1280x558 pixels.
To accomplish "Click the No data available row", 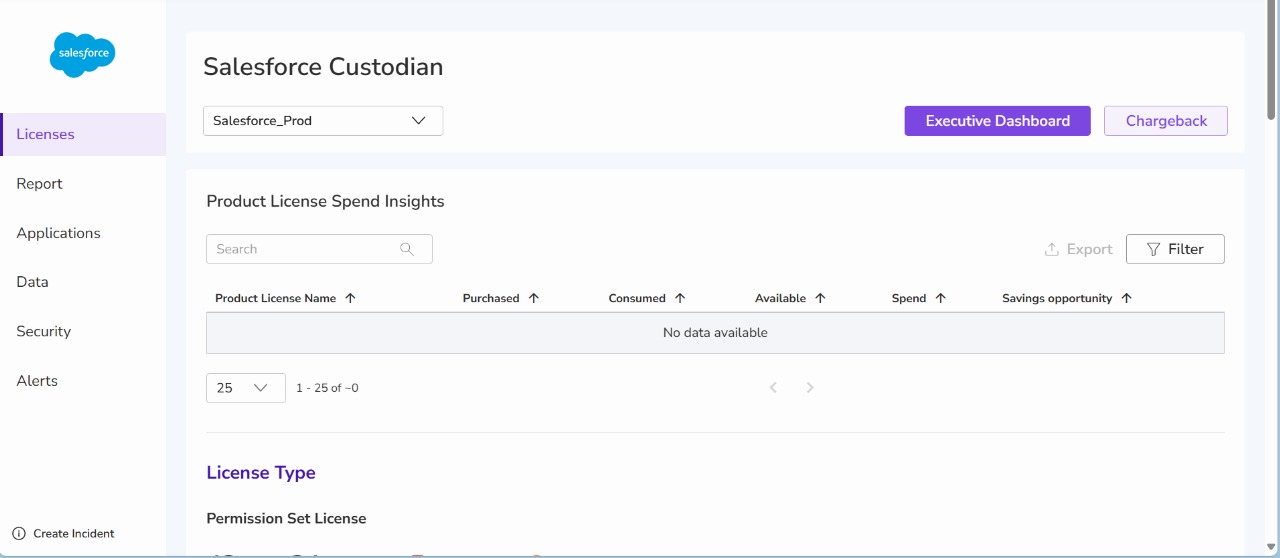I will (715, 333).
